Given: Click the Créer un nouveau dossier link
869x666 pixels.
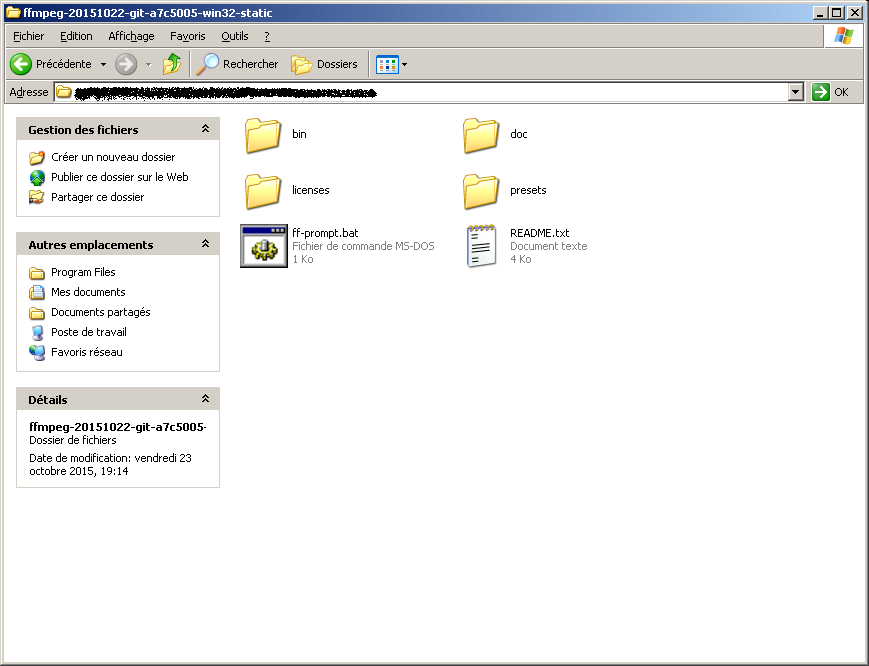Looking at the screenshot, I should (113, 157).
